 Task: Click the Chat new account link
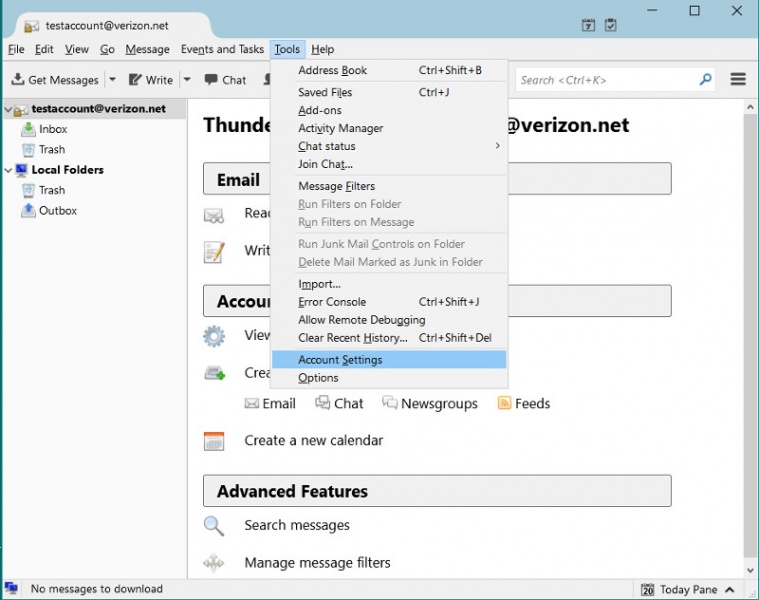coord(339,403)
